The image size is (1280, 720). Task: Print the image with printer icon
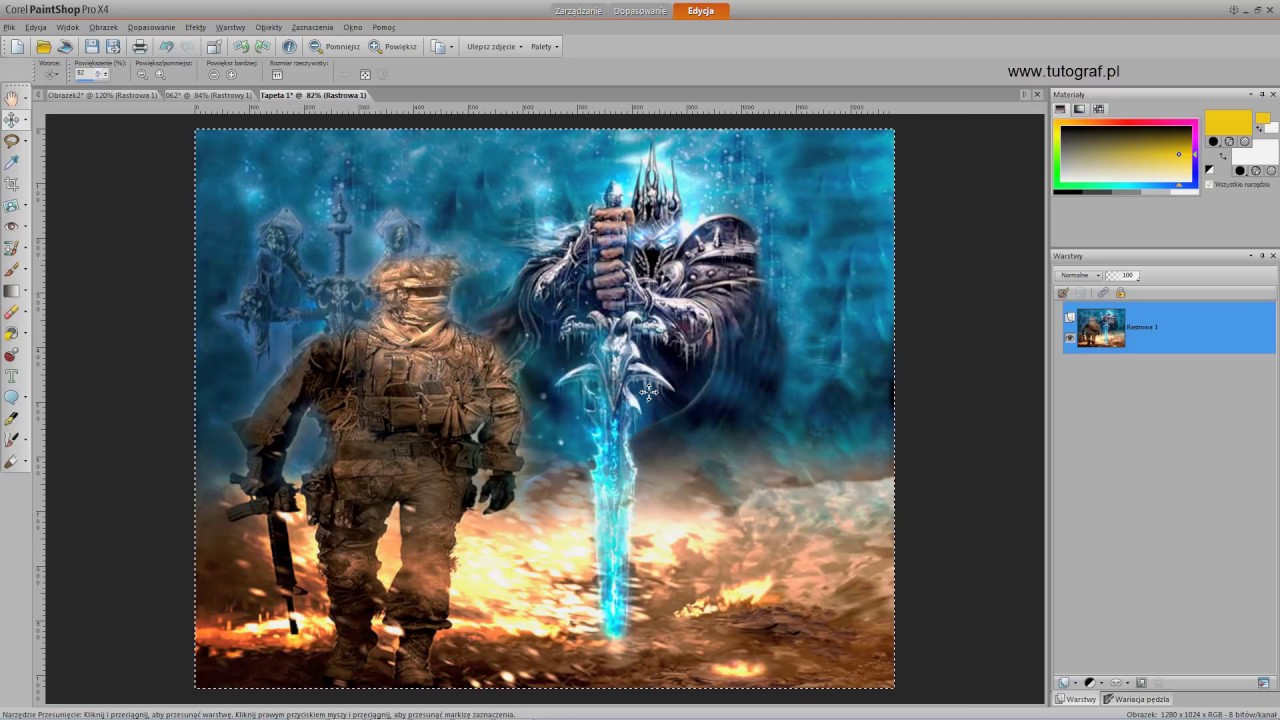[140, 47]
